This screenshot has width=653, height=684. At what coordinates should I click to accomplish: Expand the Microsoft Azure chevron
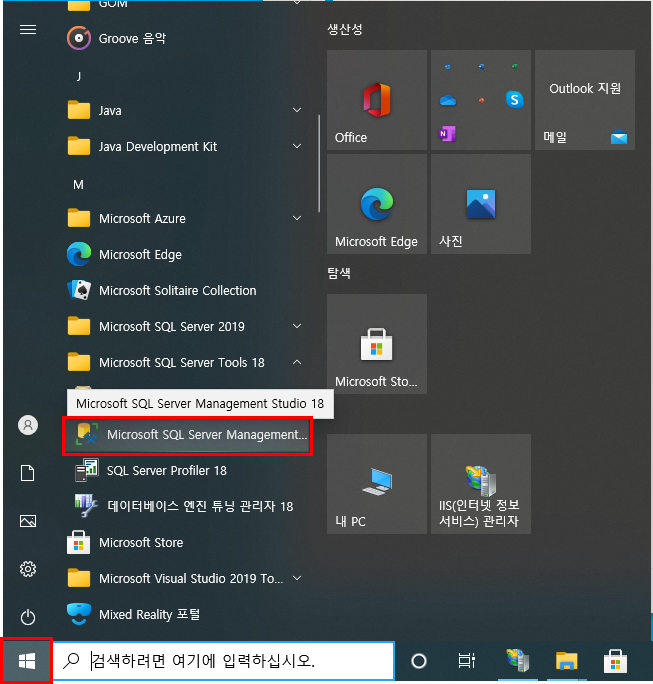(297, 218)
